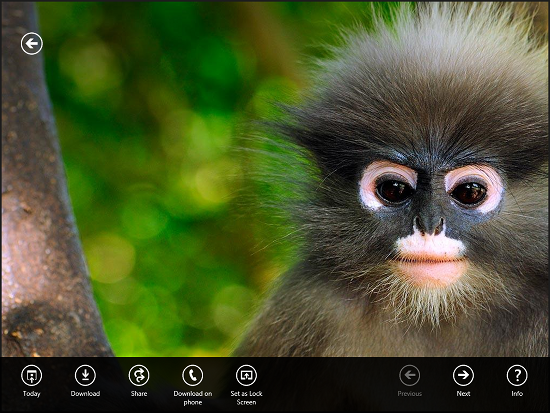Click the dimmed 'Previous' text label
Viewport: 550px width, 413px height.
[410, 394]
